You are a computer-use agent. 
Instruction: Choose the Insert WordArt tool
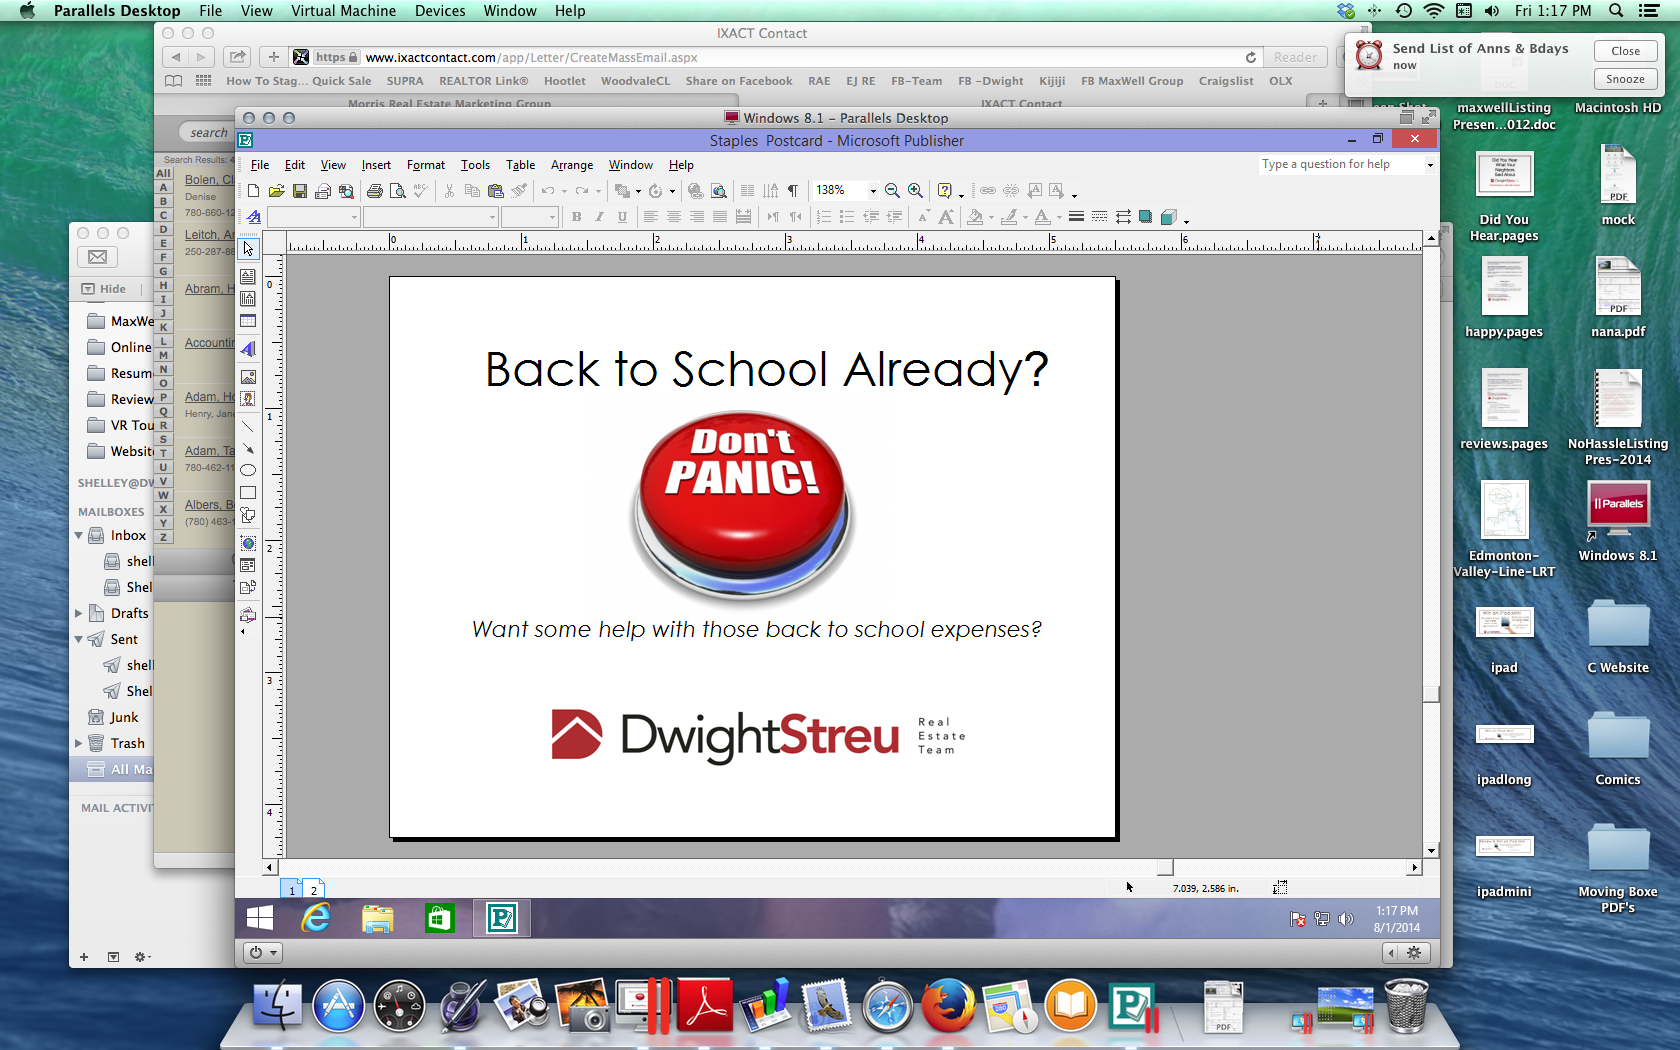point(248,349)
